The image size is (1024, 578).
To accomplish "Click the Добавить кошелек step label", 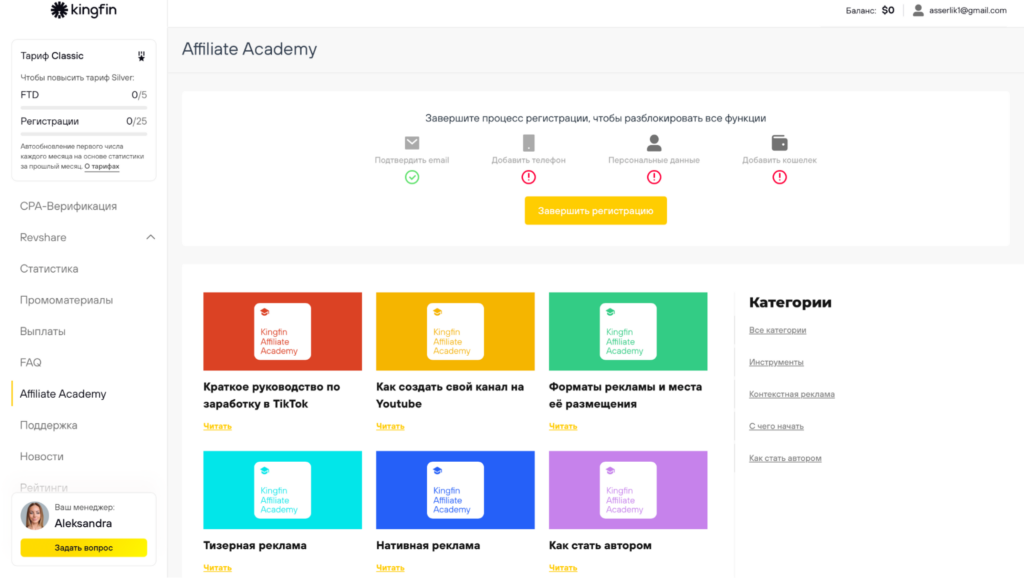I will point(779,160).
